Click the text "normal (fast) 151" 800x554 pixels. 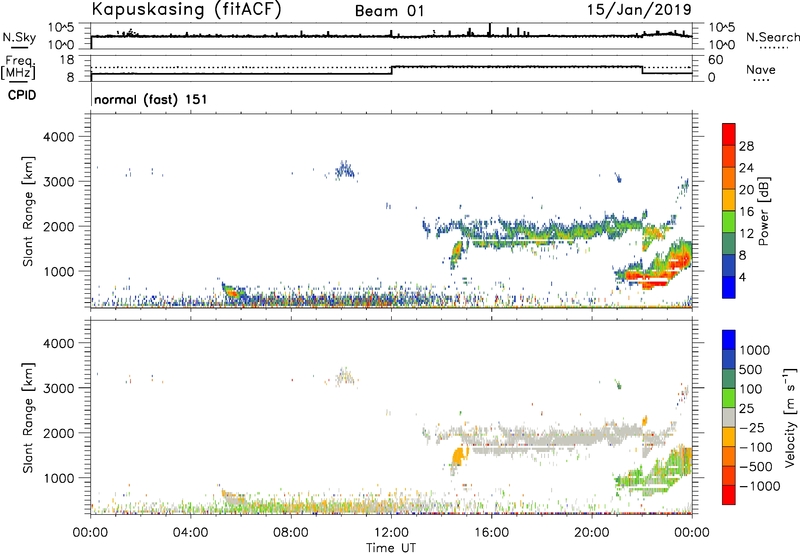pyautogui.click(x=151, y=99)
